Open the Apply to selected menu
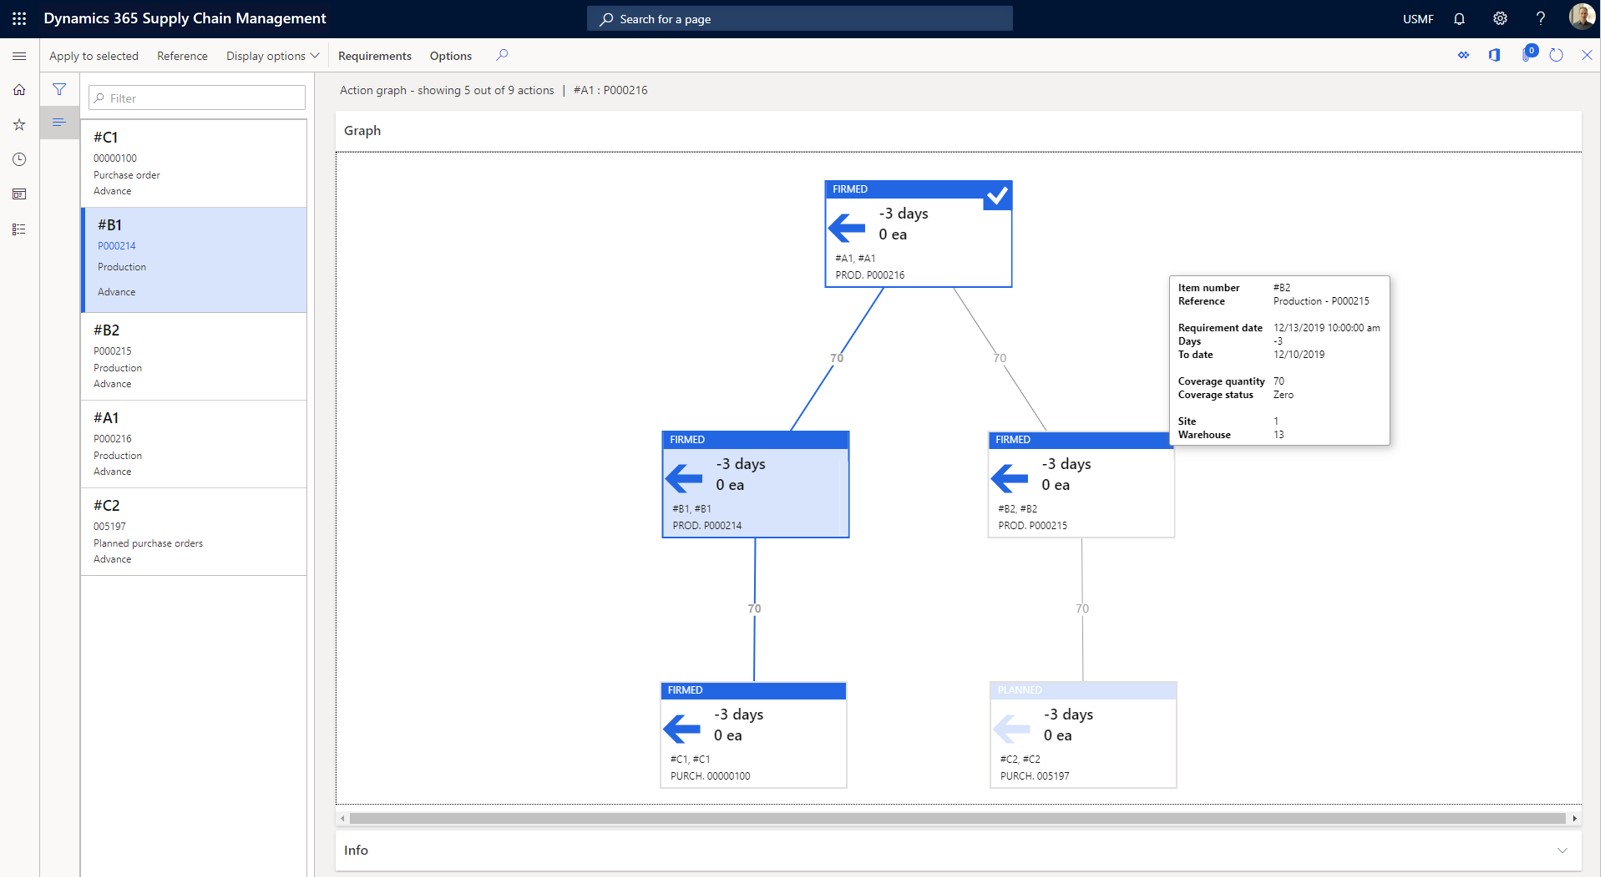This screenshot has height=877, width=1601. coord(94,56)
